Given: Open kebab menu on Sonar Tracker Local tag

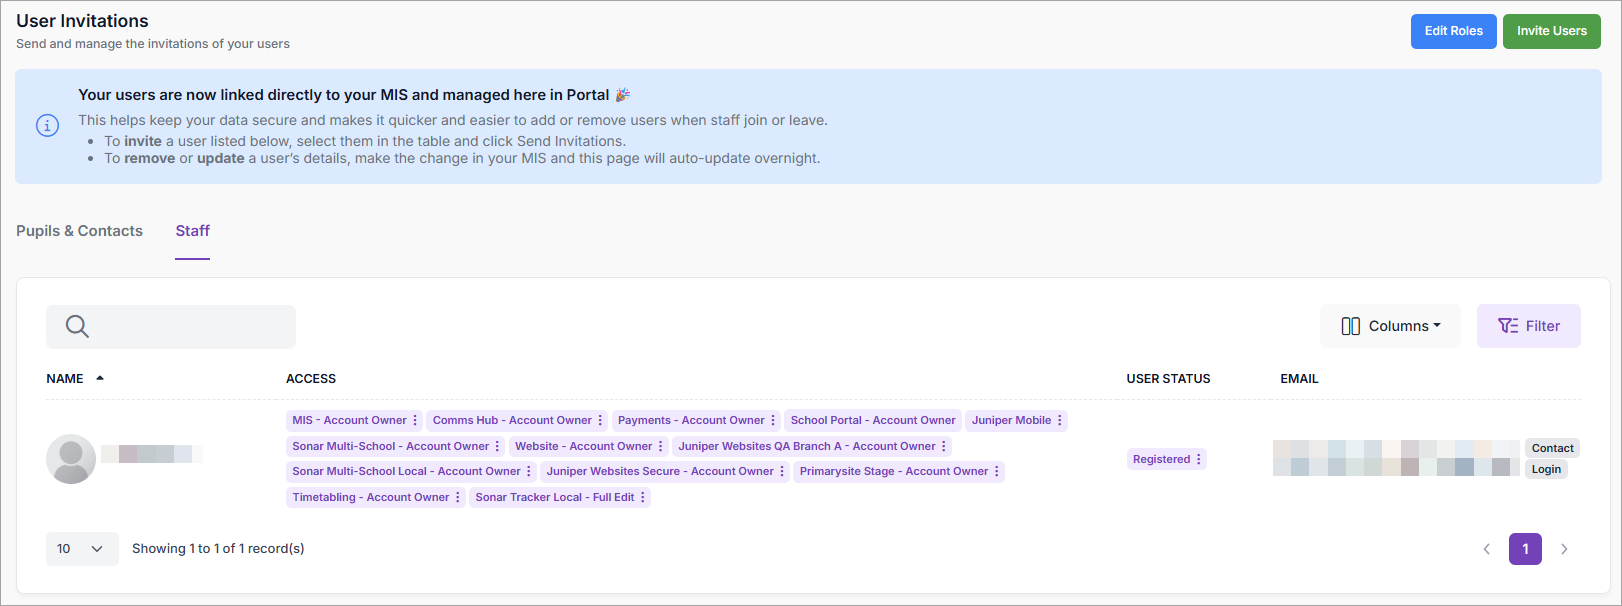Looking at the screenshot, I should pos(643,498).
